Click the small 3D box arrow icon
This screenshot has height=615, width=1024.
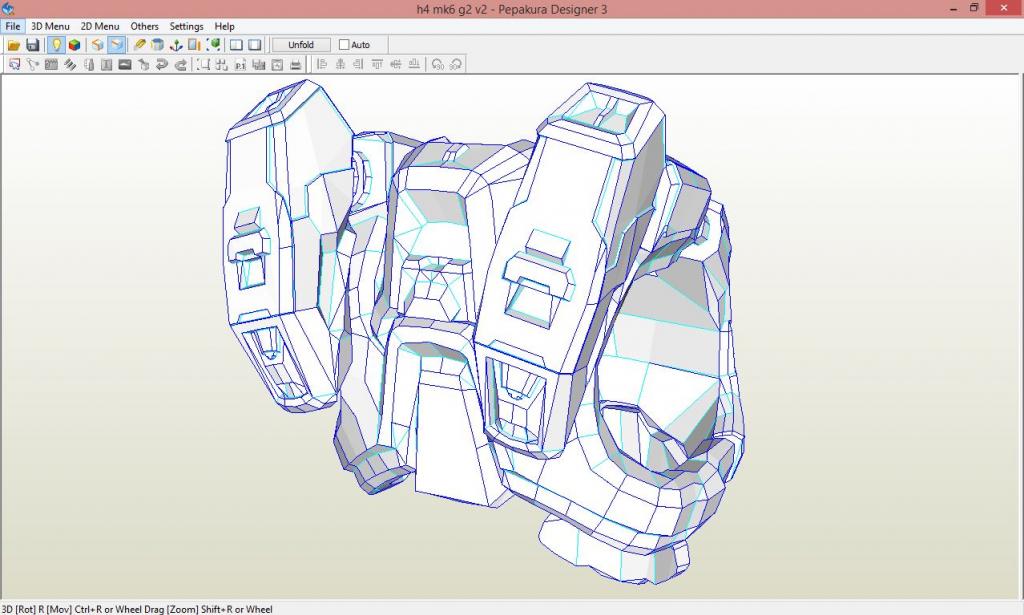tap(144, 64)
